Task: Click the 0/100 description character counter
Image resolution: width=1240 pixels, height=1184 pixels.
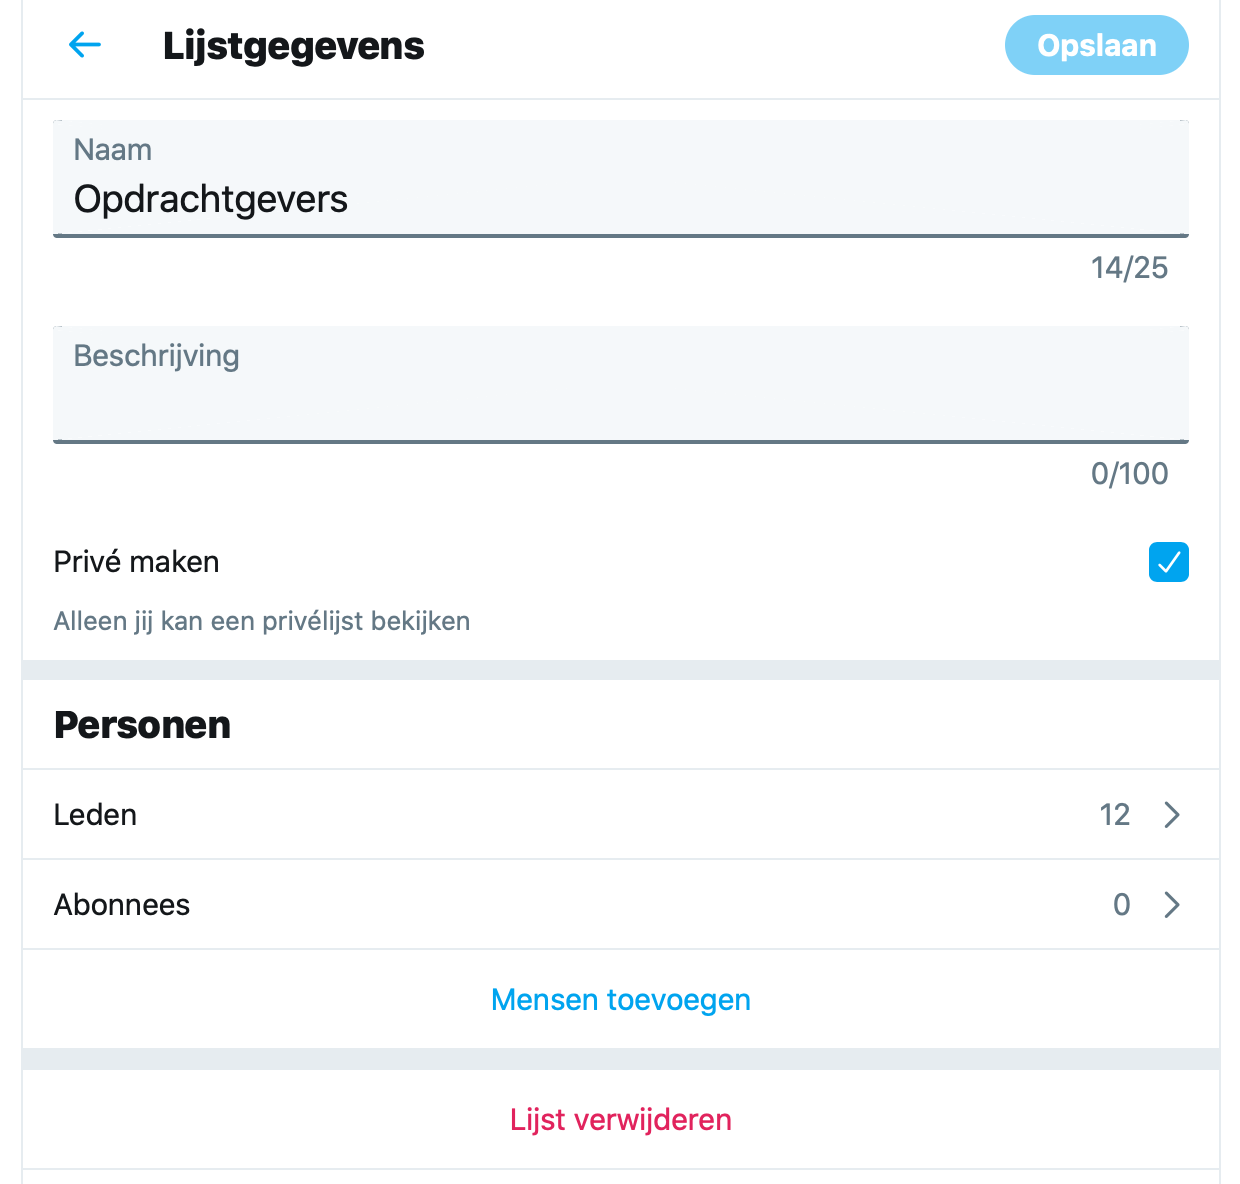Action: coord(1129,474)
